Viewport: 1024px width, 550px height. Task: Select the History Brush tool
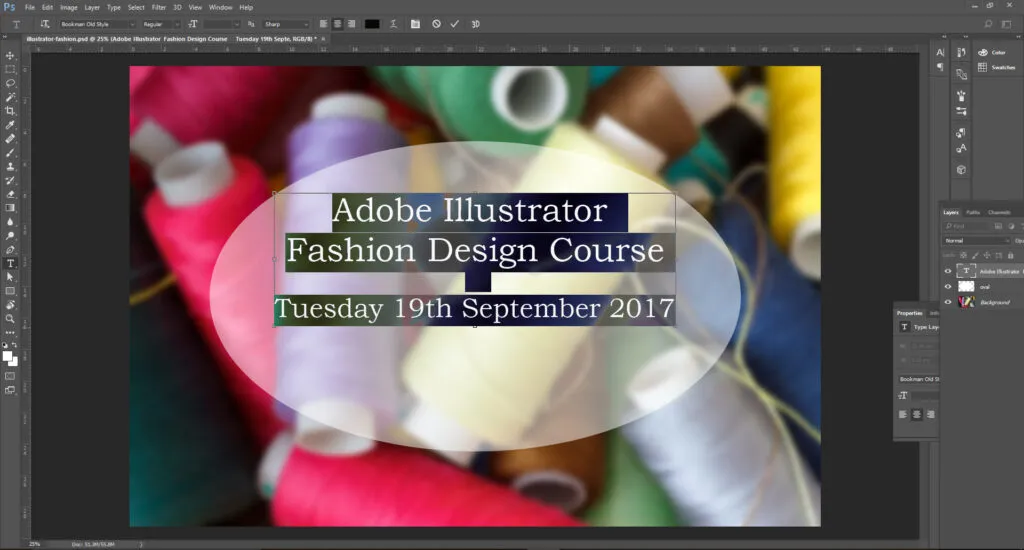[x=10, y=180]
